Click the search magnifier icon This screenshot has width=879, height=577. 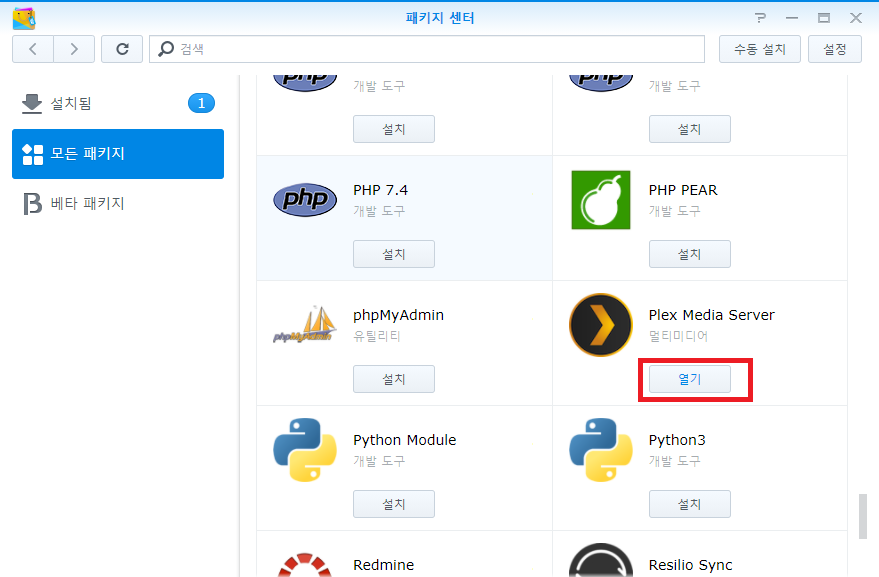click(166, 49)
